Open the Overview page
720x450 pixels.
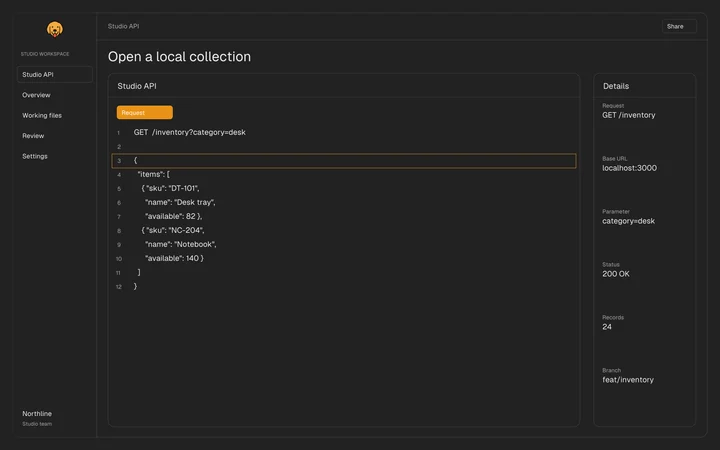36,95
